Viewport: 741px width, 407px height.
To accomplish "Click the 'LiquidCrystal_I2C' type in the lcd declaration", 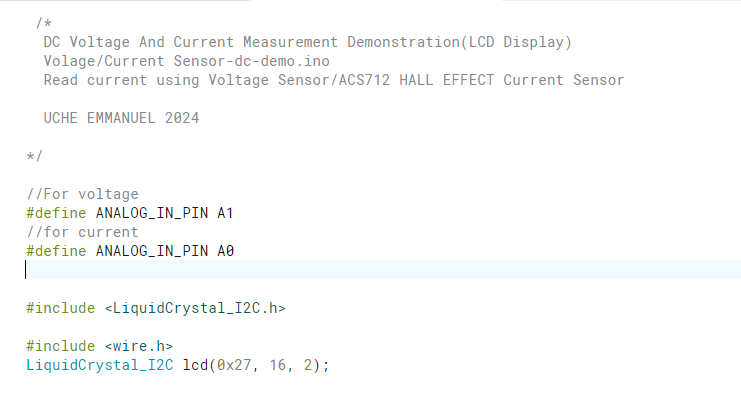I will pos(100,365).
